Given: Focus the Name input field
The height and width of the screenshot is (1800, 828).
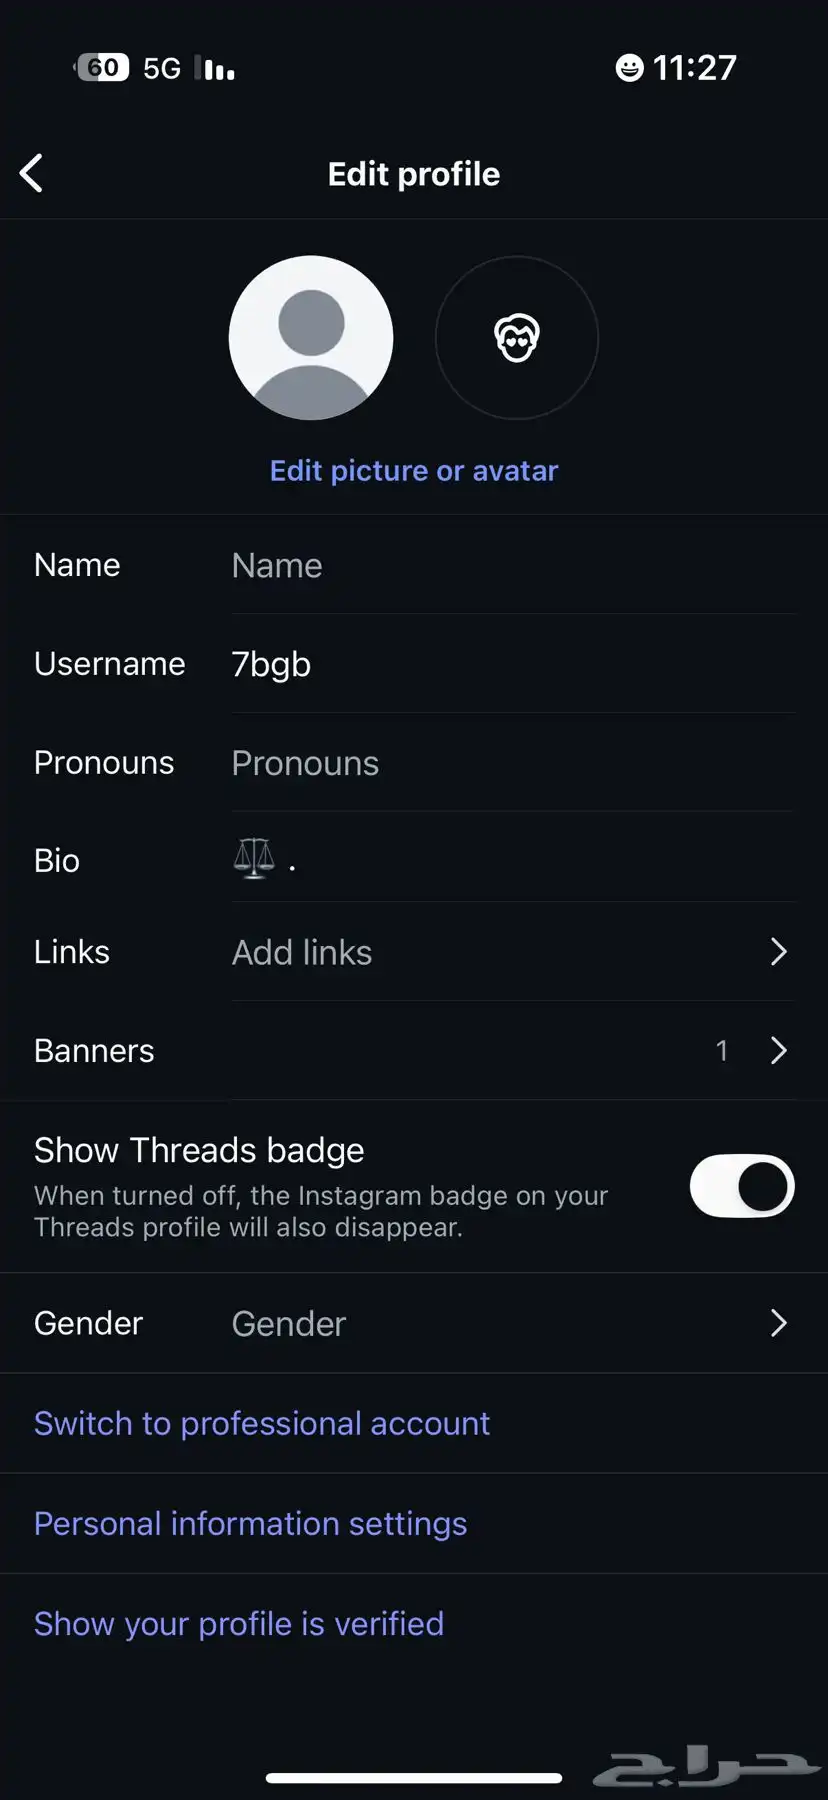Looking at the screenshot, I should click(513, 565).
